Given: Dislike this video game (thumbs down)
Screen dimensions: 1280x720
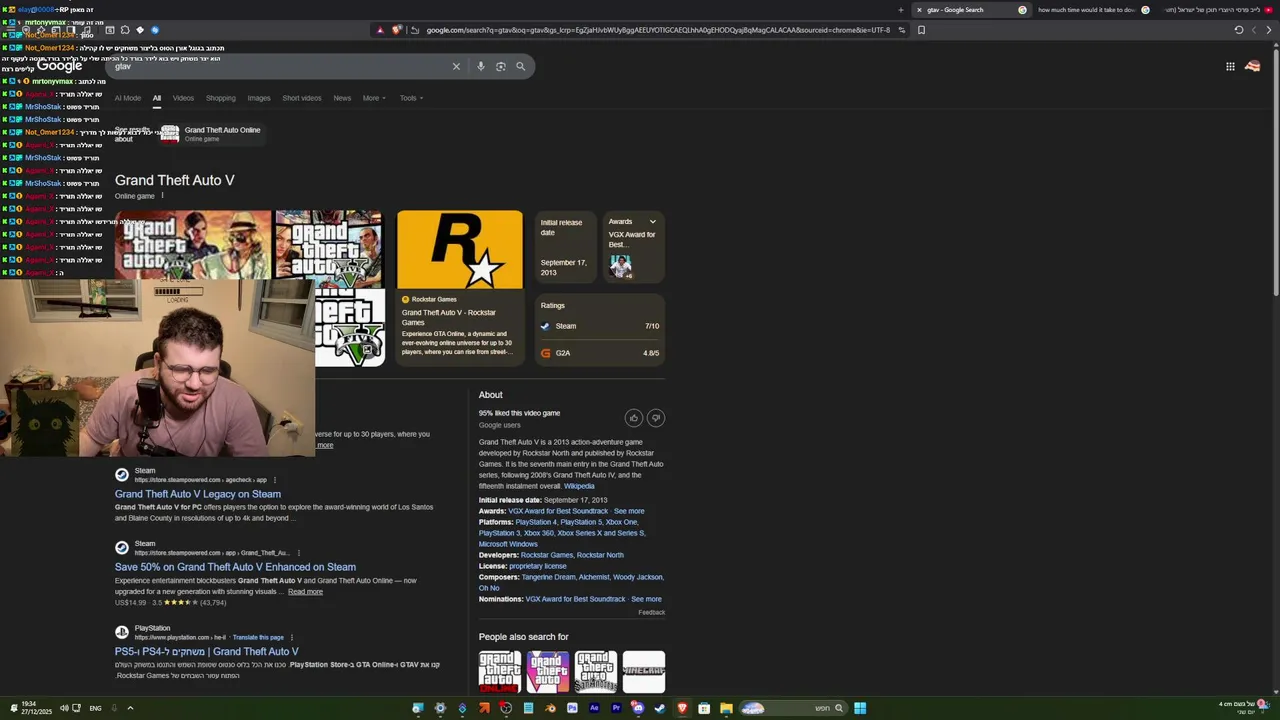Looking at the screenshot, I should coord(656,417).
